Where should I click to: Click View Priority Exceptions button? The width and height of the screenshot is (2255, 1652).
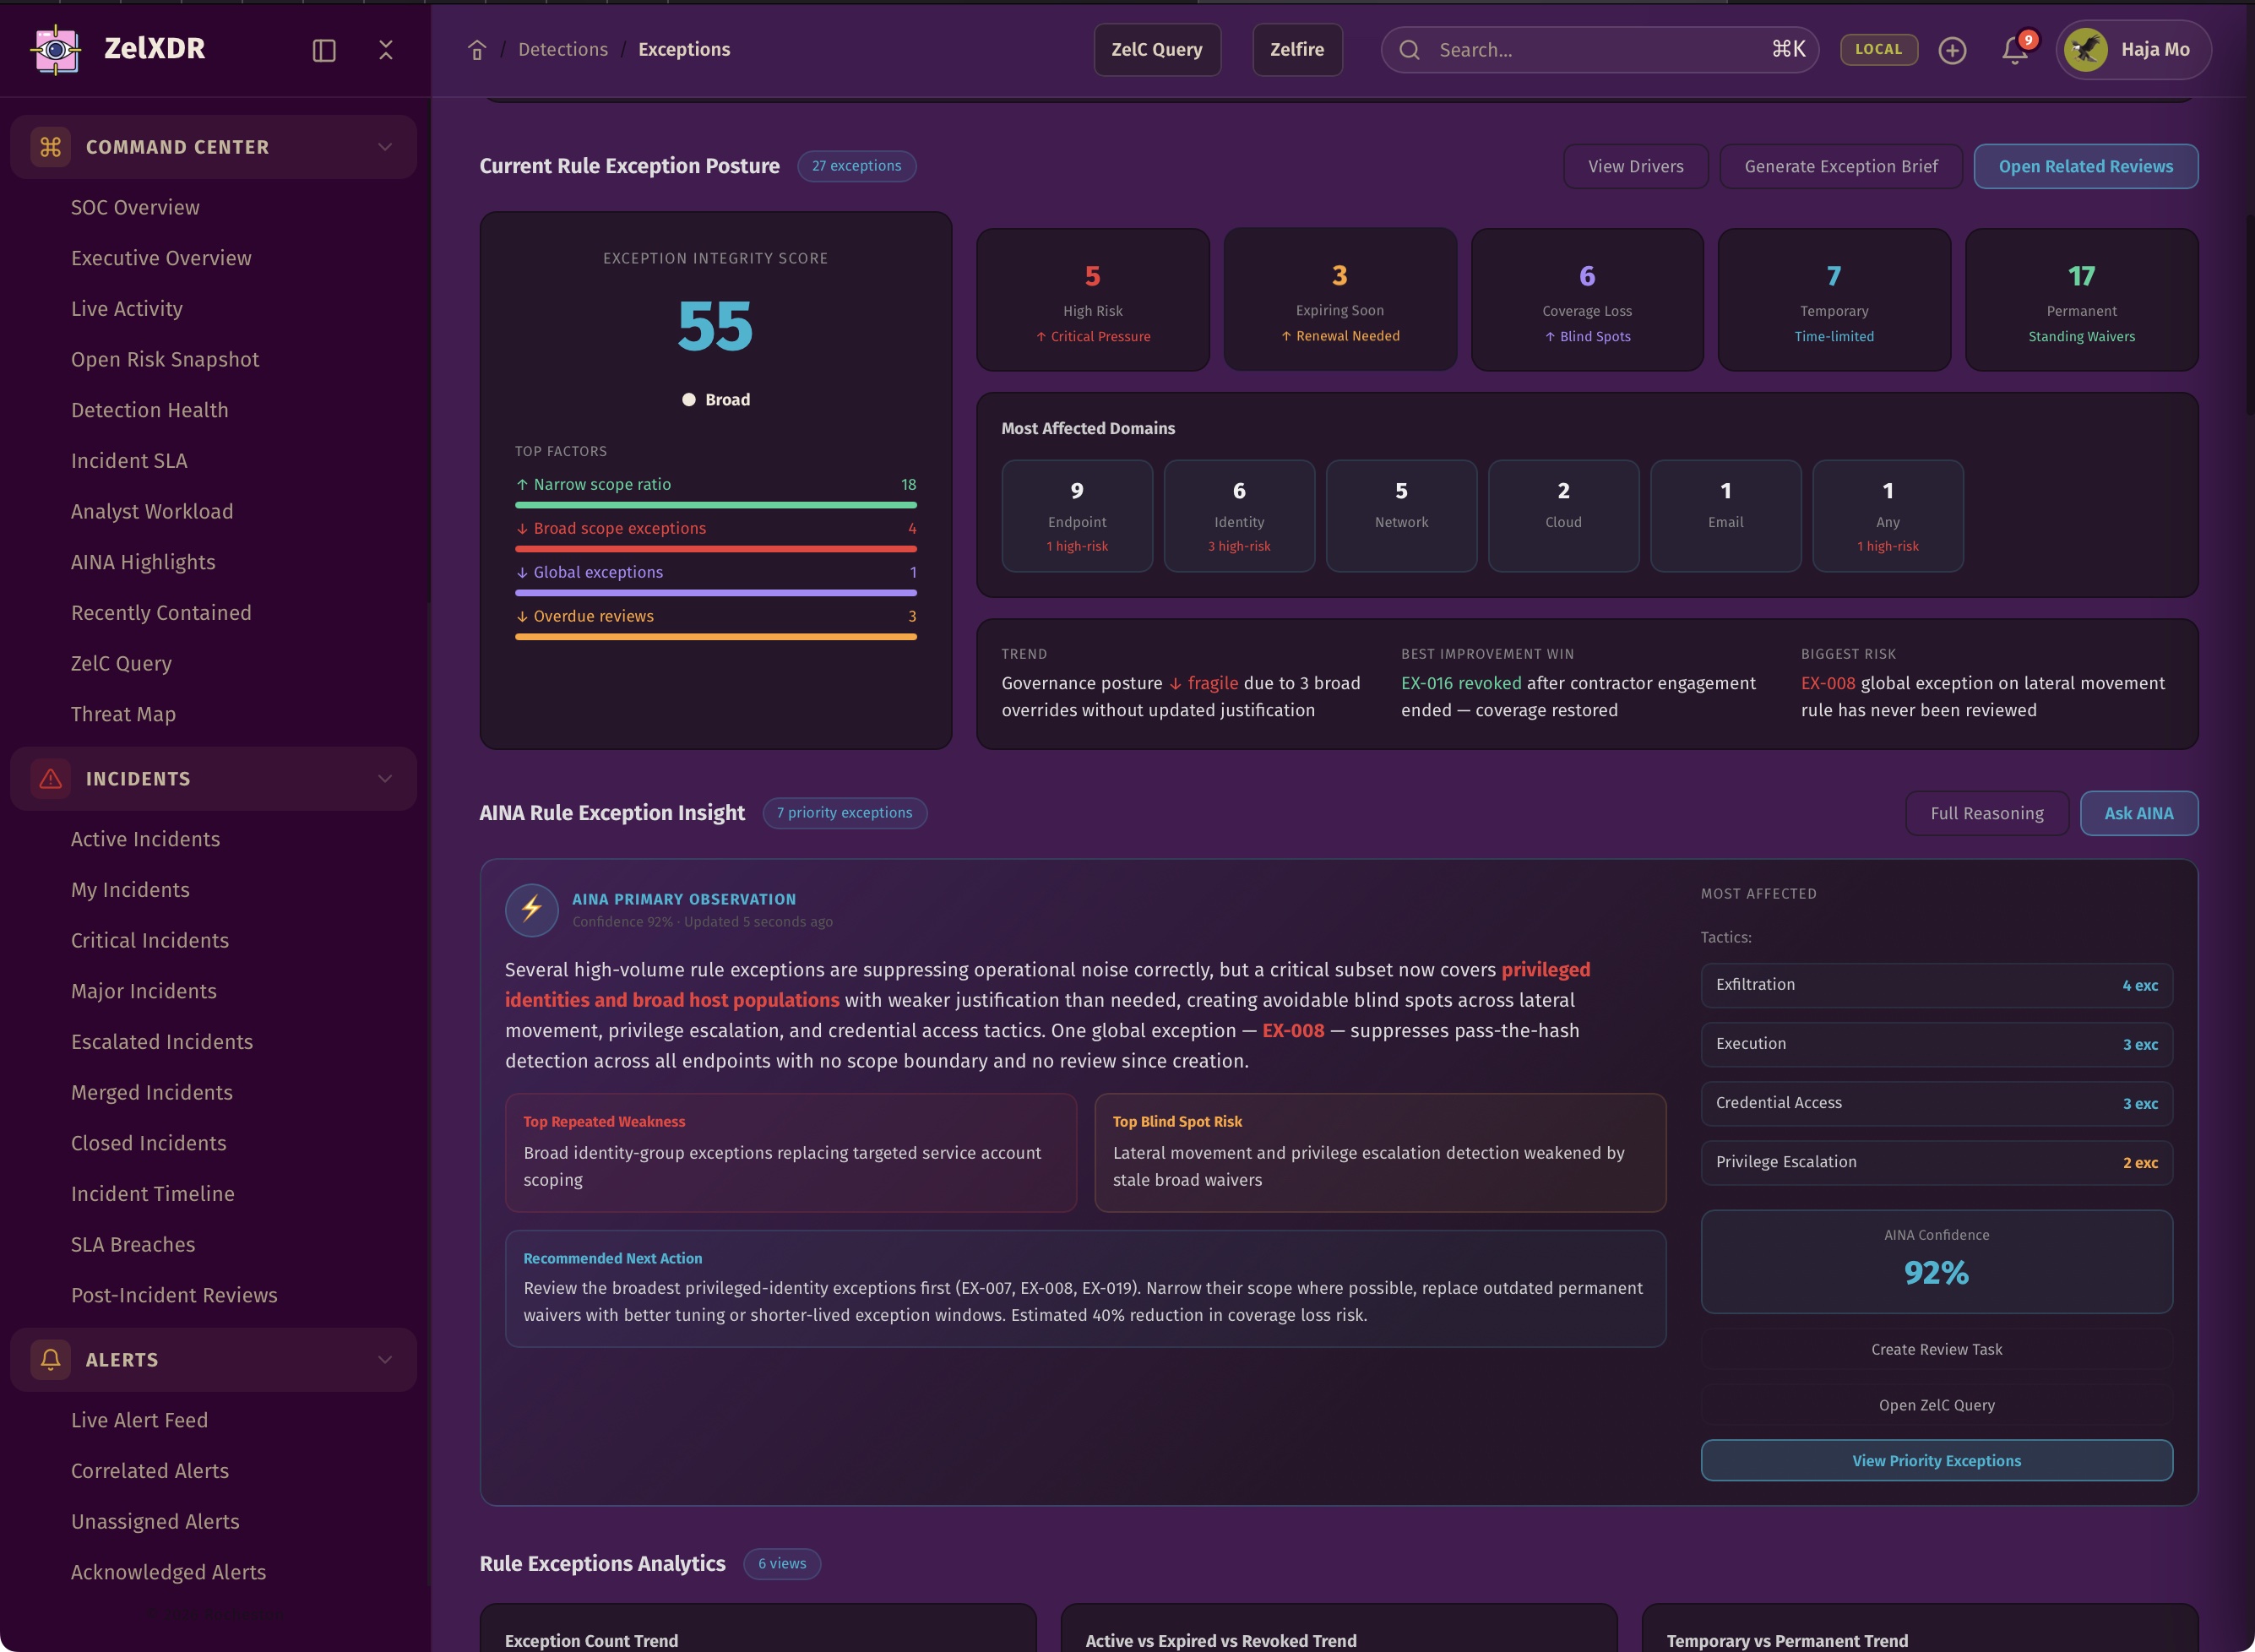coord(1936,1460)
